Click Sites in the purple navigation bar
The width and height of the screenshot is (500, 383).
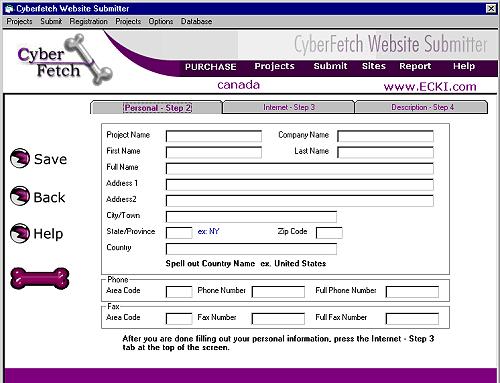pos(374,66)
